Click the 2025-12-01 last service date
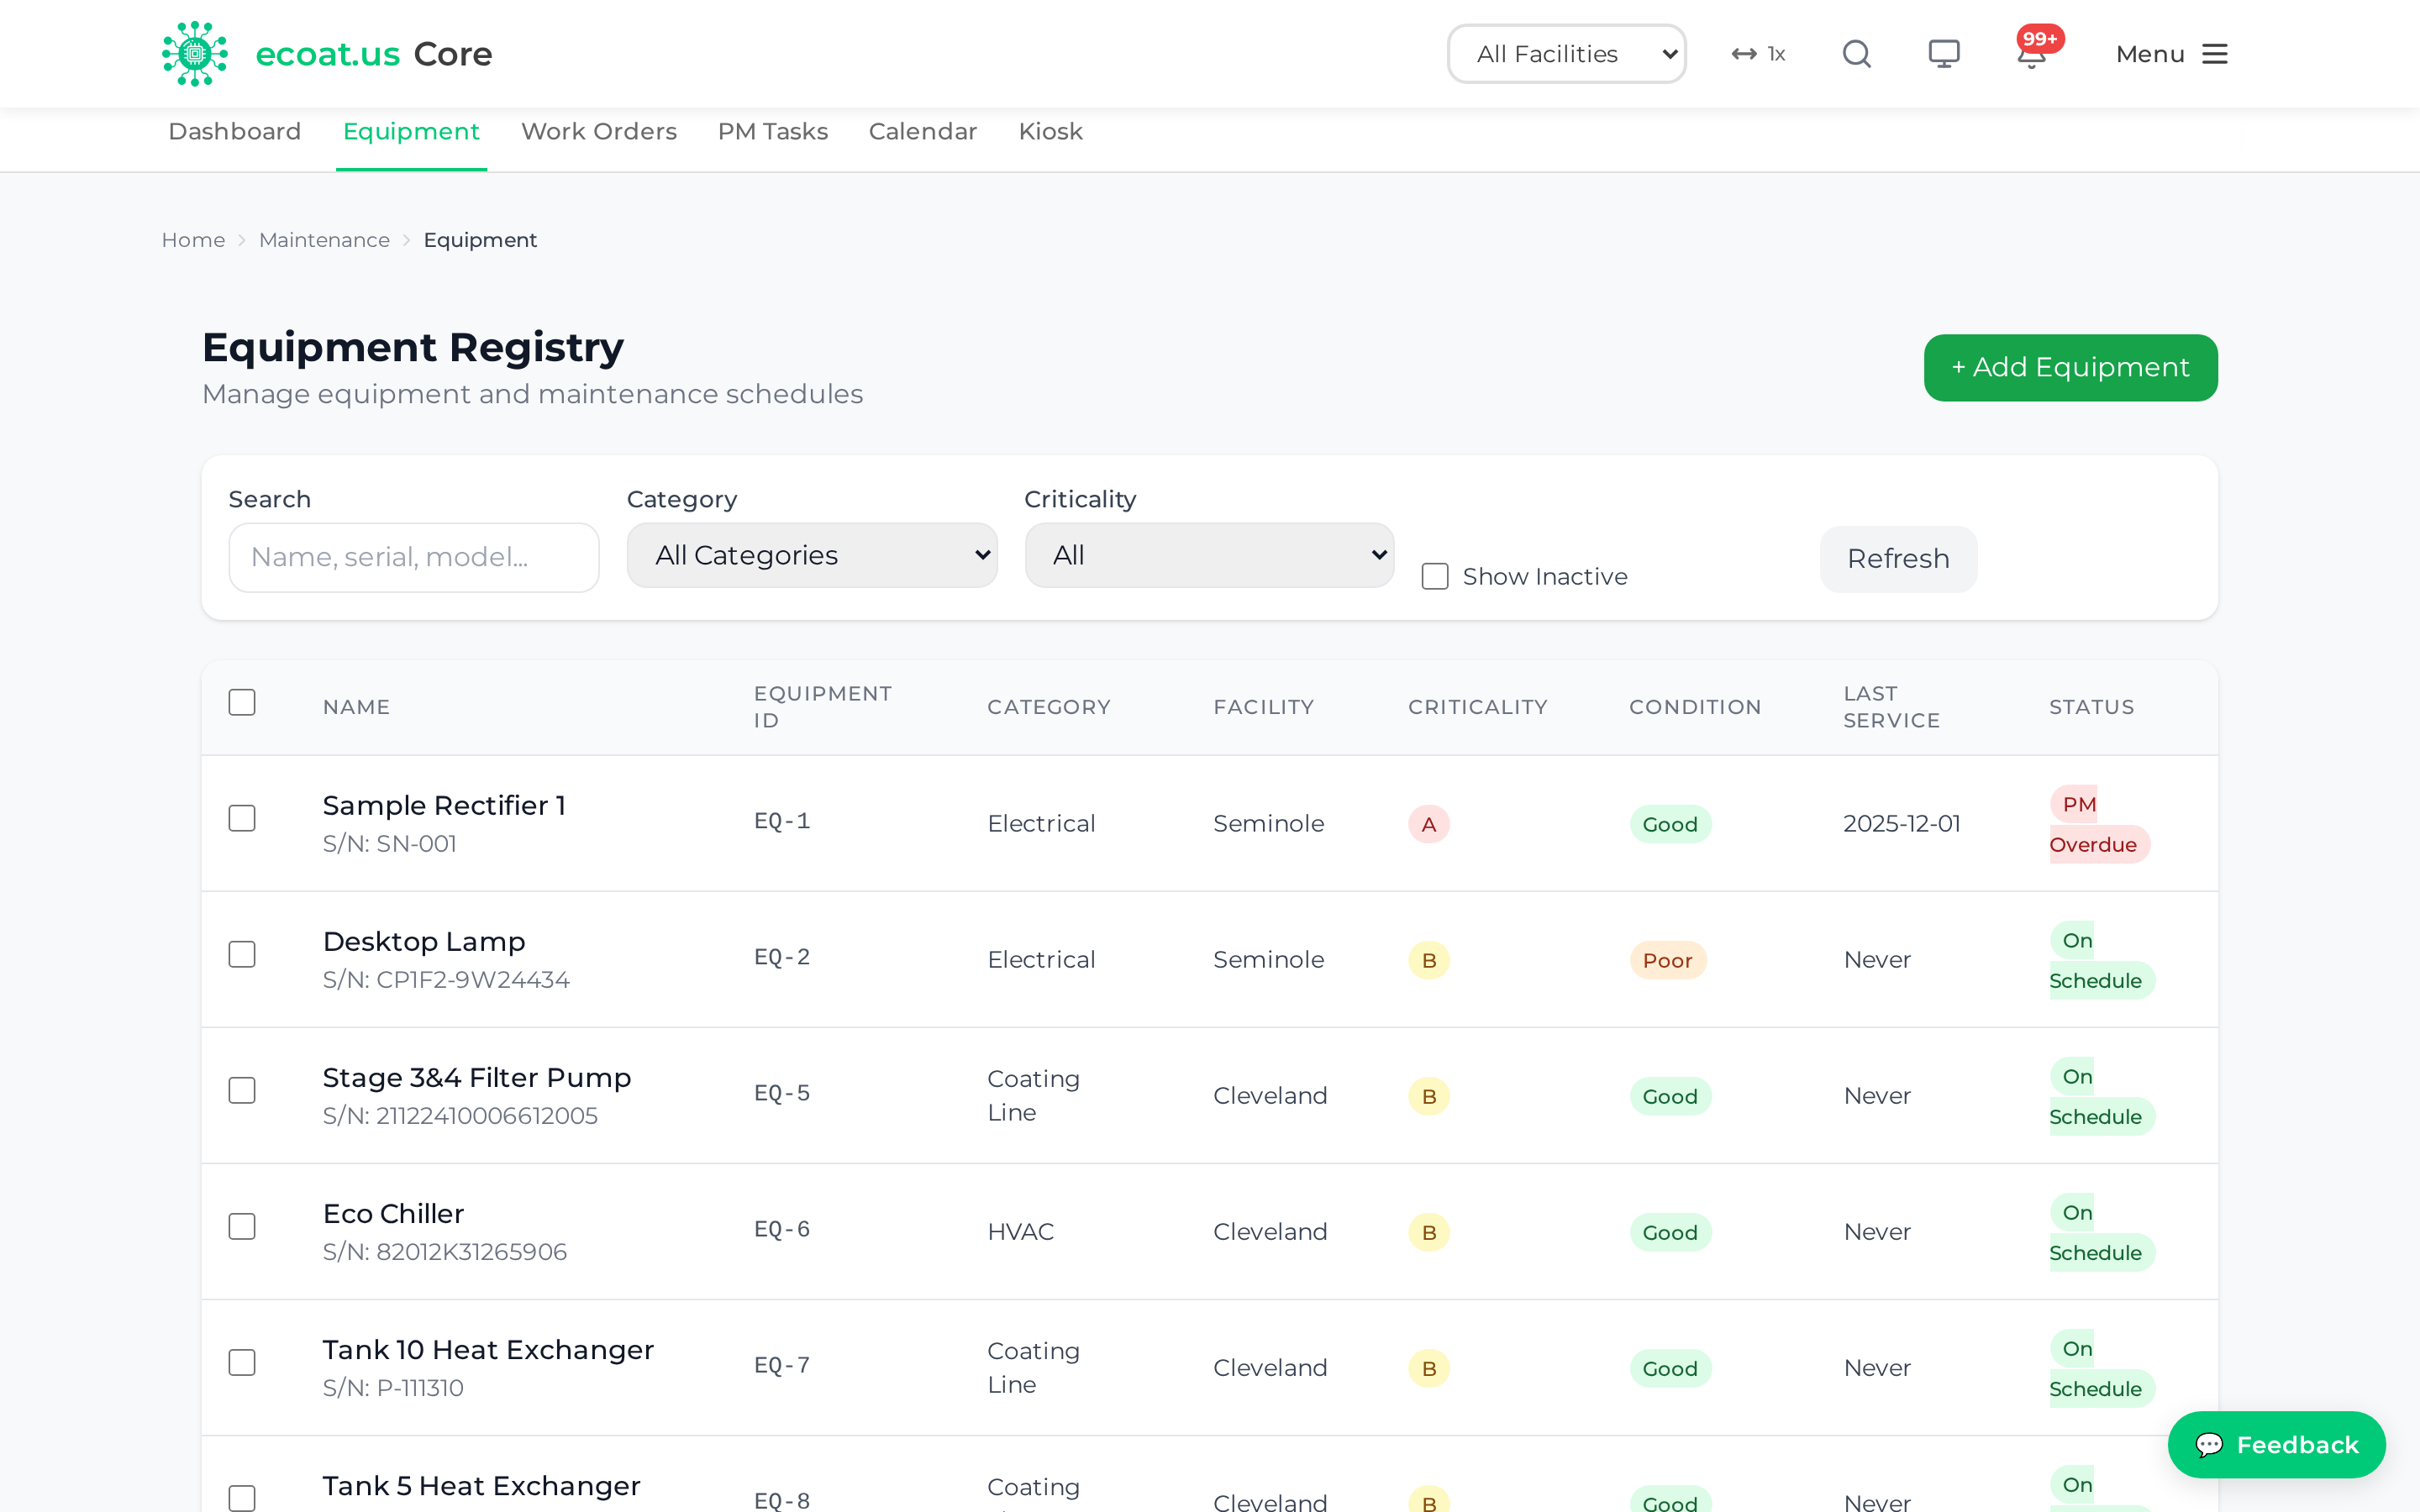 coord(1901,823)
